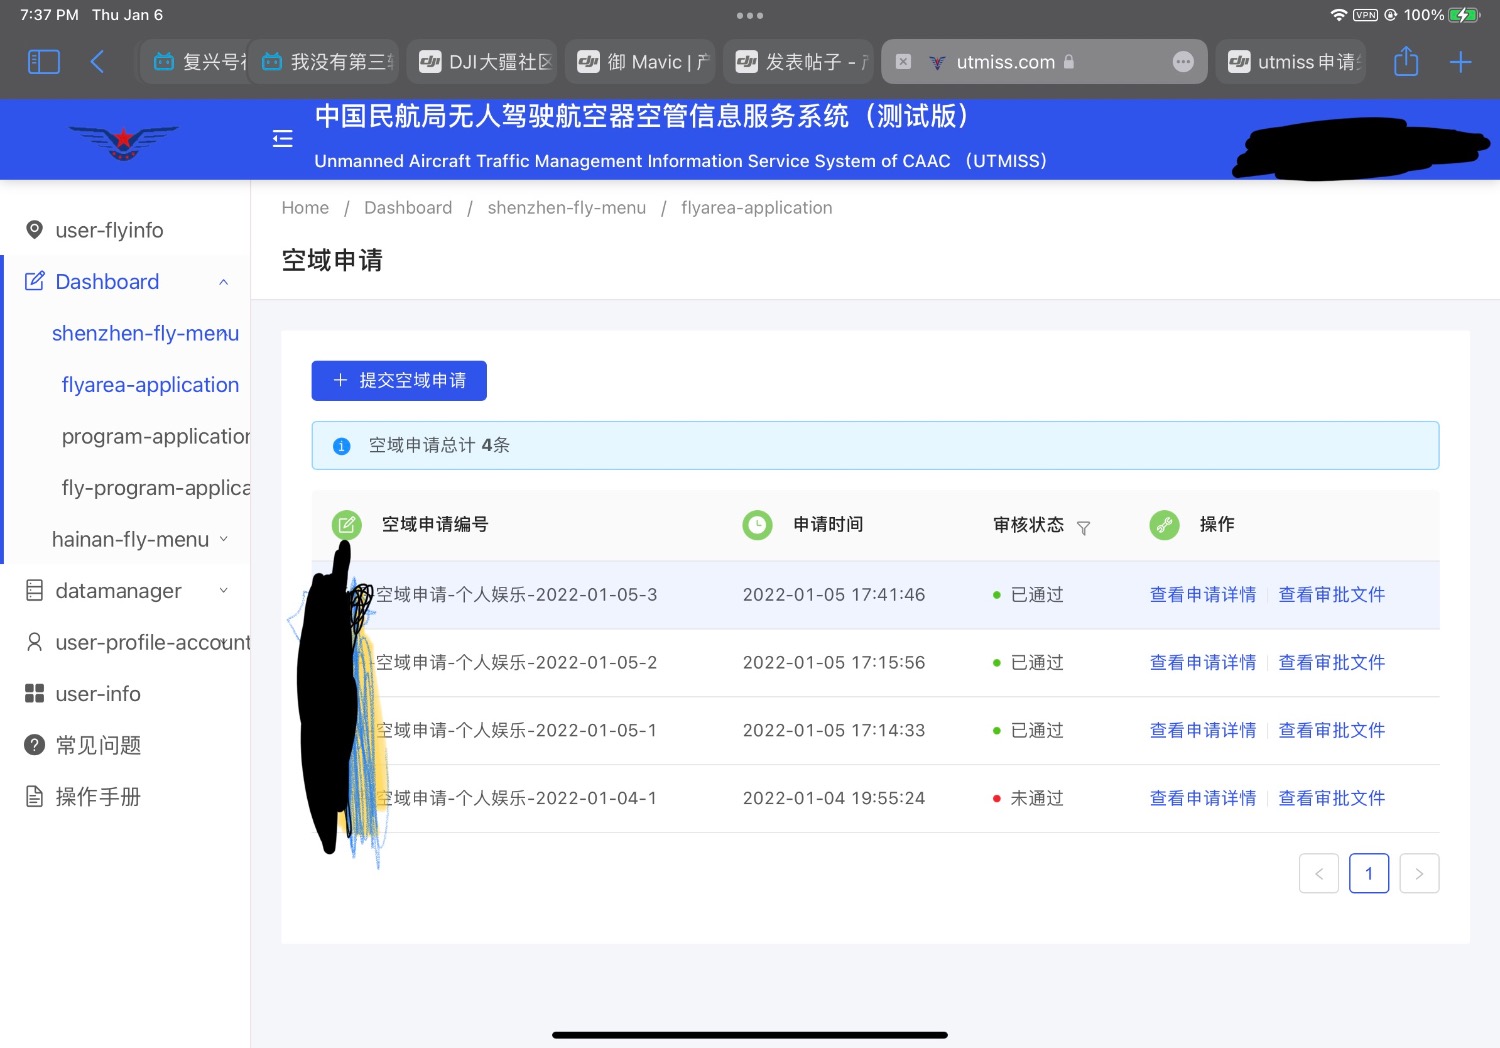Viewport: 1500px width, 1048px height.
Task: Click the timestamp 2022-01-05 17:15:56
Action: (x=834, y=663)
